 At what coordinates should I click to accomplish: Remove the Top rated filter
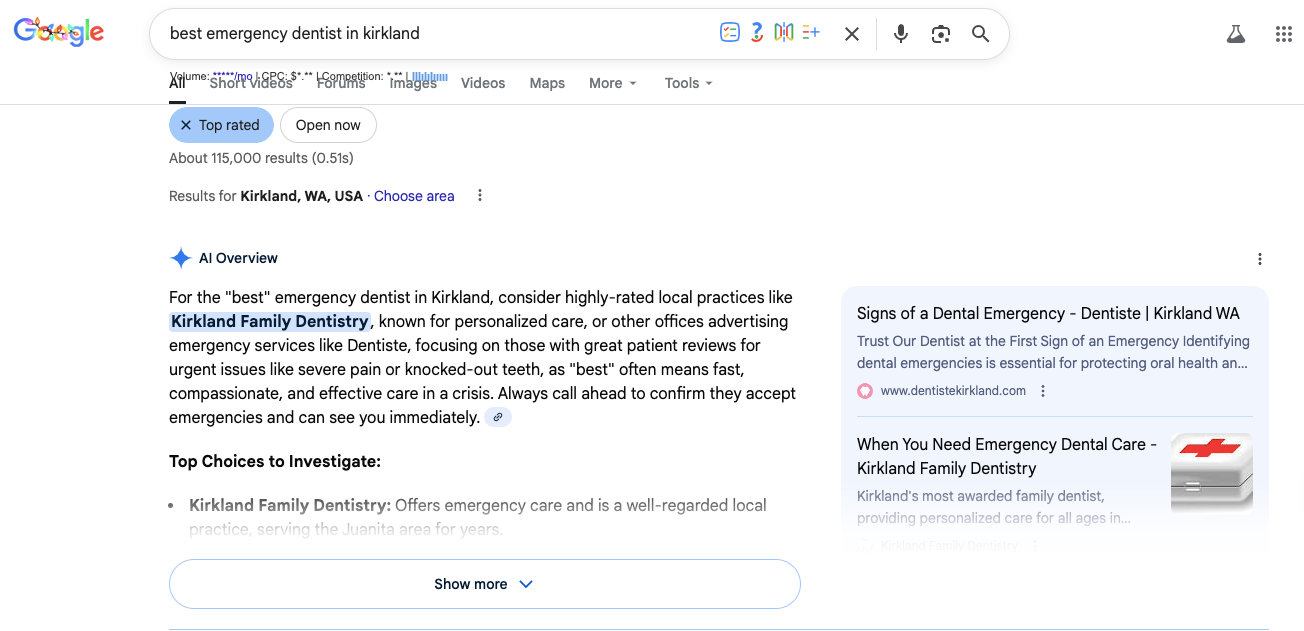186,124
